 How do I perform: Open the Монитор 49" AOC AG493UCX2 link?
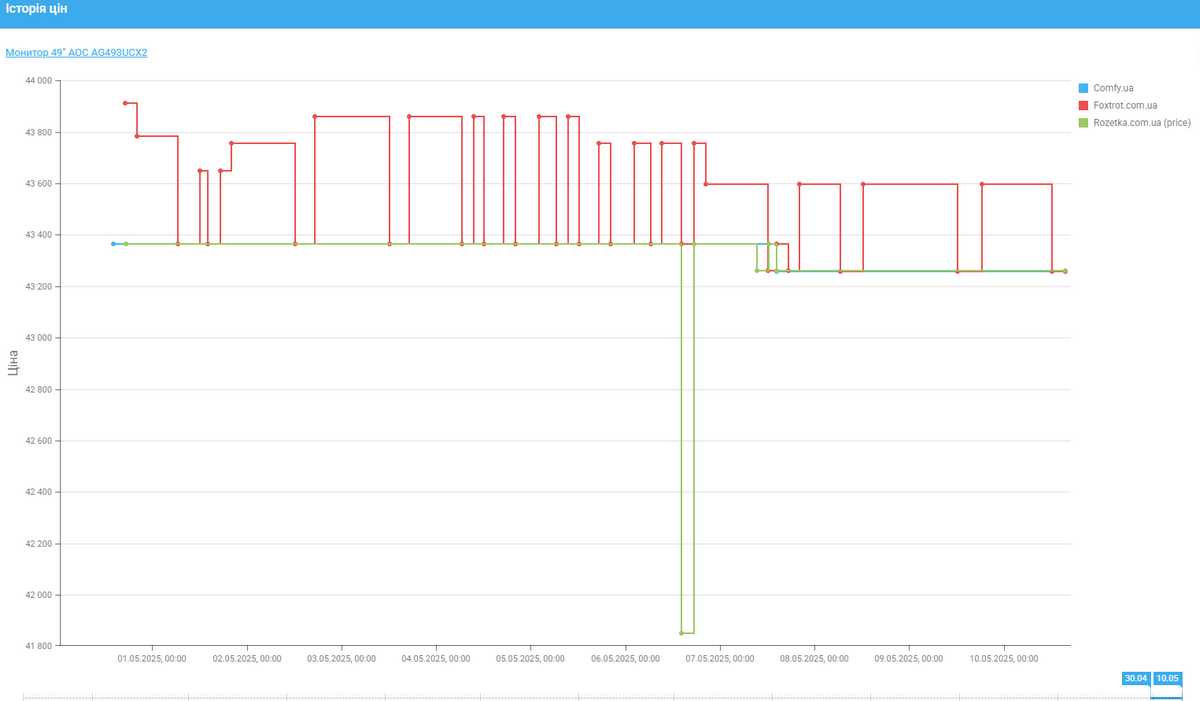point(76,52)
